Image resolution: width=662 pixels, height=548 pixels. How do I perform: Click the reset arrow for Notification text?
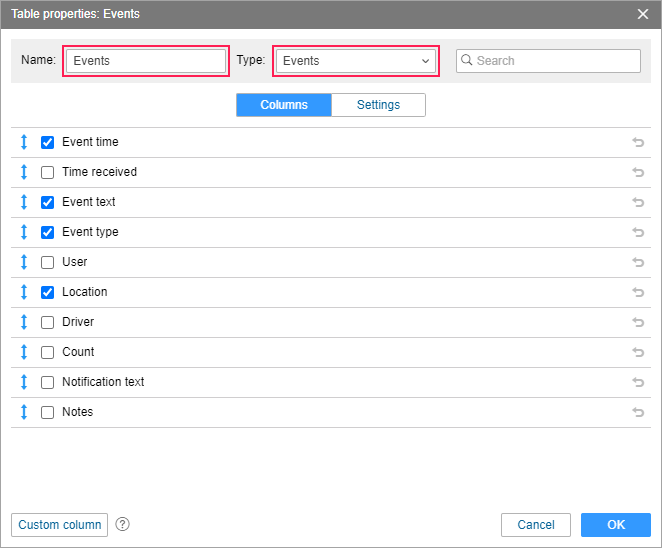[638, 382]
